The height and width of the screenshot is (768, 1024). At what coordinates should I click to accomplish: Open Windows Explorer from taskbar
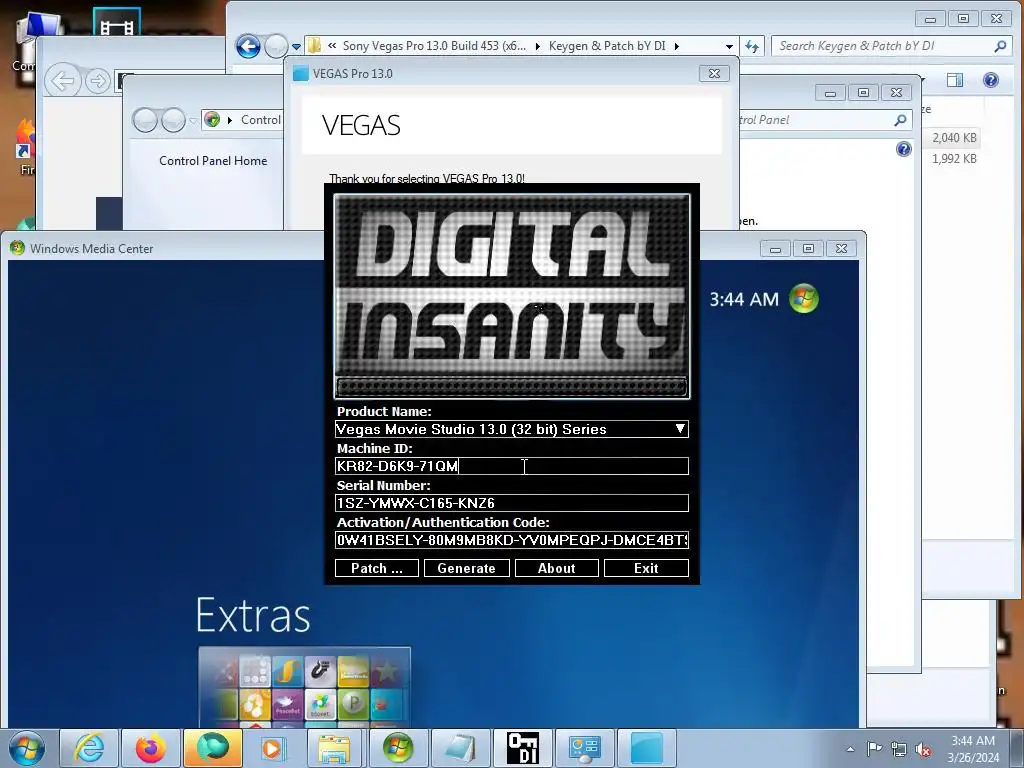(x=334, y=748)
